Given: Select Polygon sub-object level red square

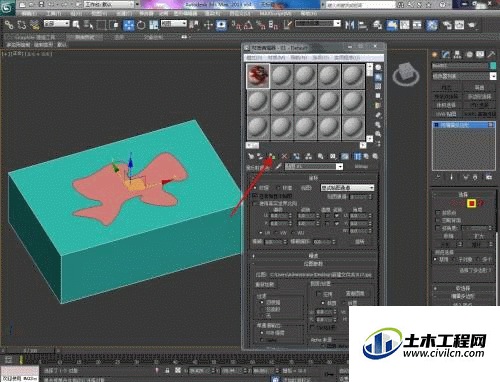Looking at the screenshot, I should (471, 203).
